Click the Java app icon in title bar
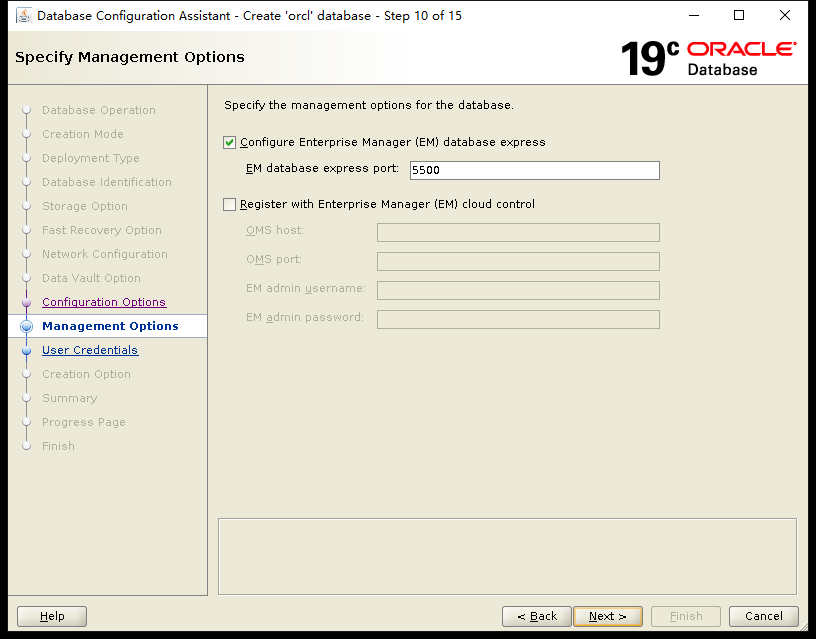This screenshot has height=639, width=816. [x=23, y=16]
